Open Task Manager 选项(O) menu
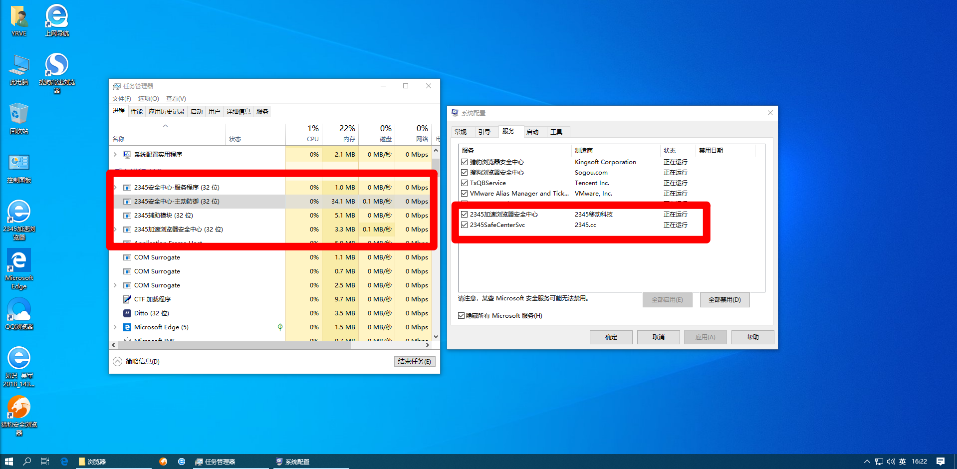Viewport: 957px width, 469px height. pos(148,98)
